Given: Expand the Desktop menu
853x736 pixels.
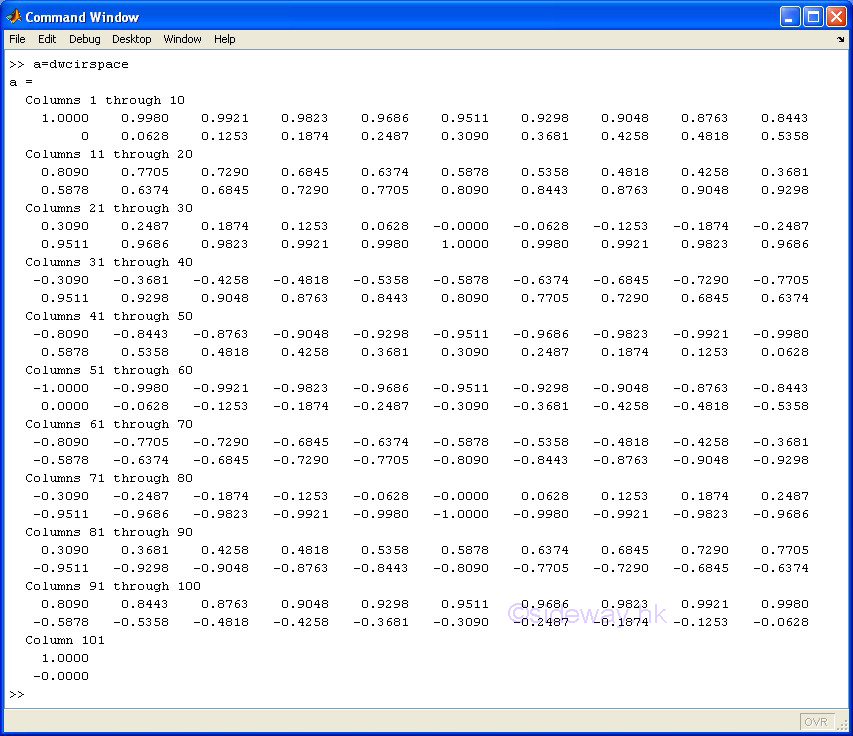Looking at the screenshot, I should [x=131, y=39].
